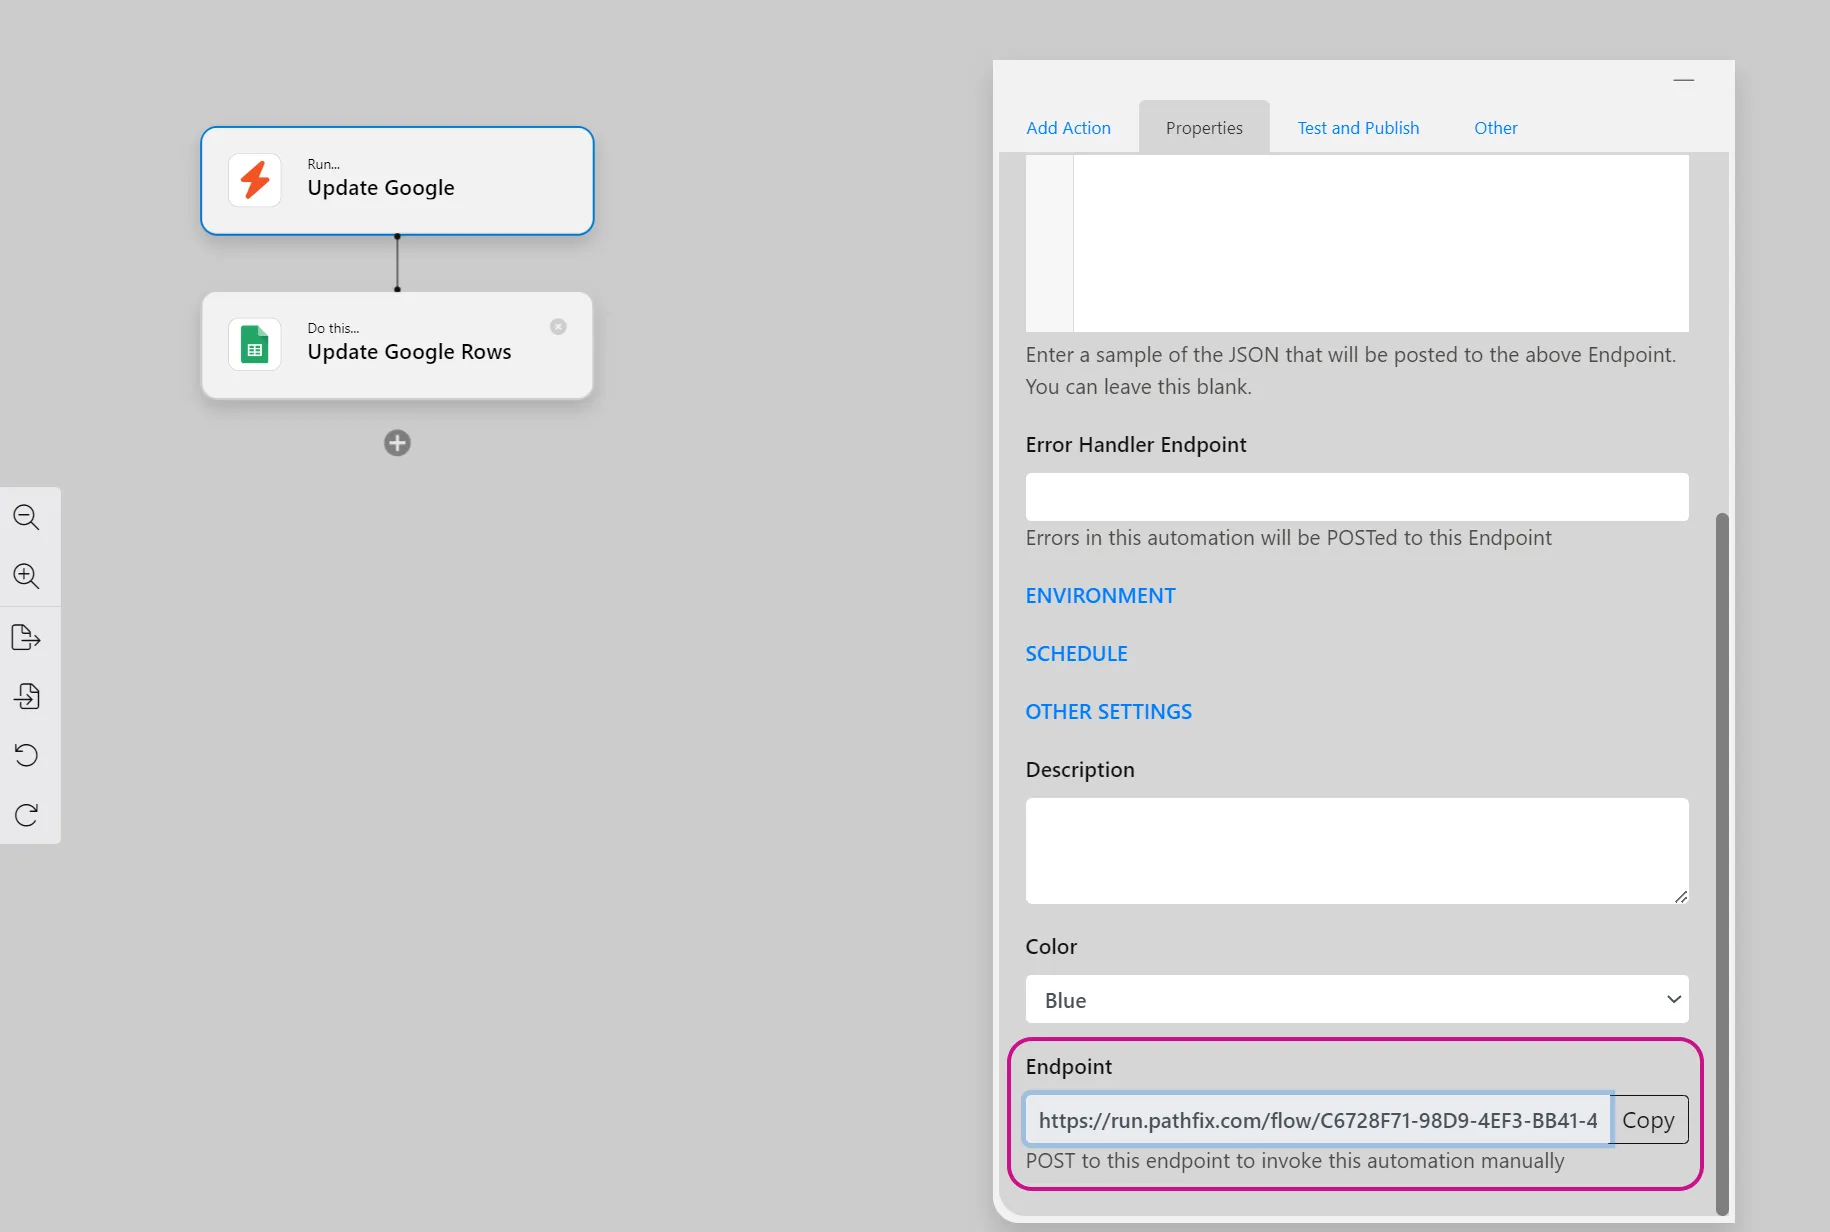This screenshot has height=1232, width=1830.
Task: Click the Error Handler Endpoint input
Action: click(1357, 497)
